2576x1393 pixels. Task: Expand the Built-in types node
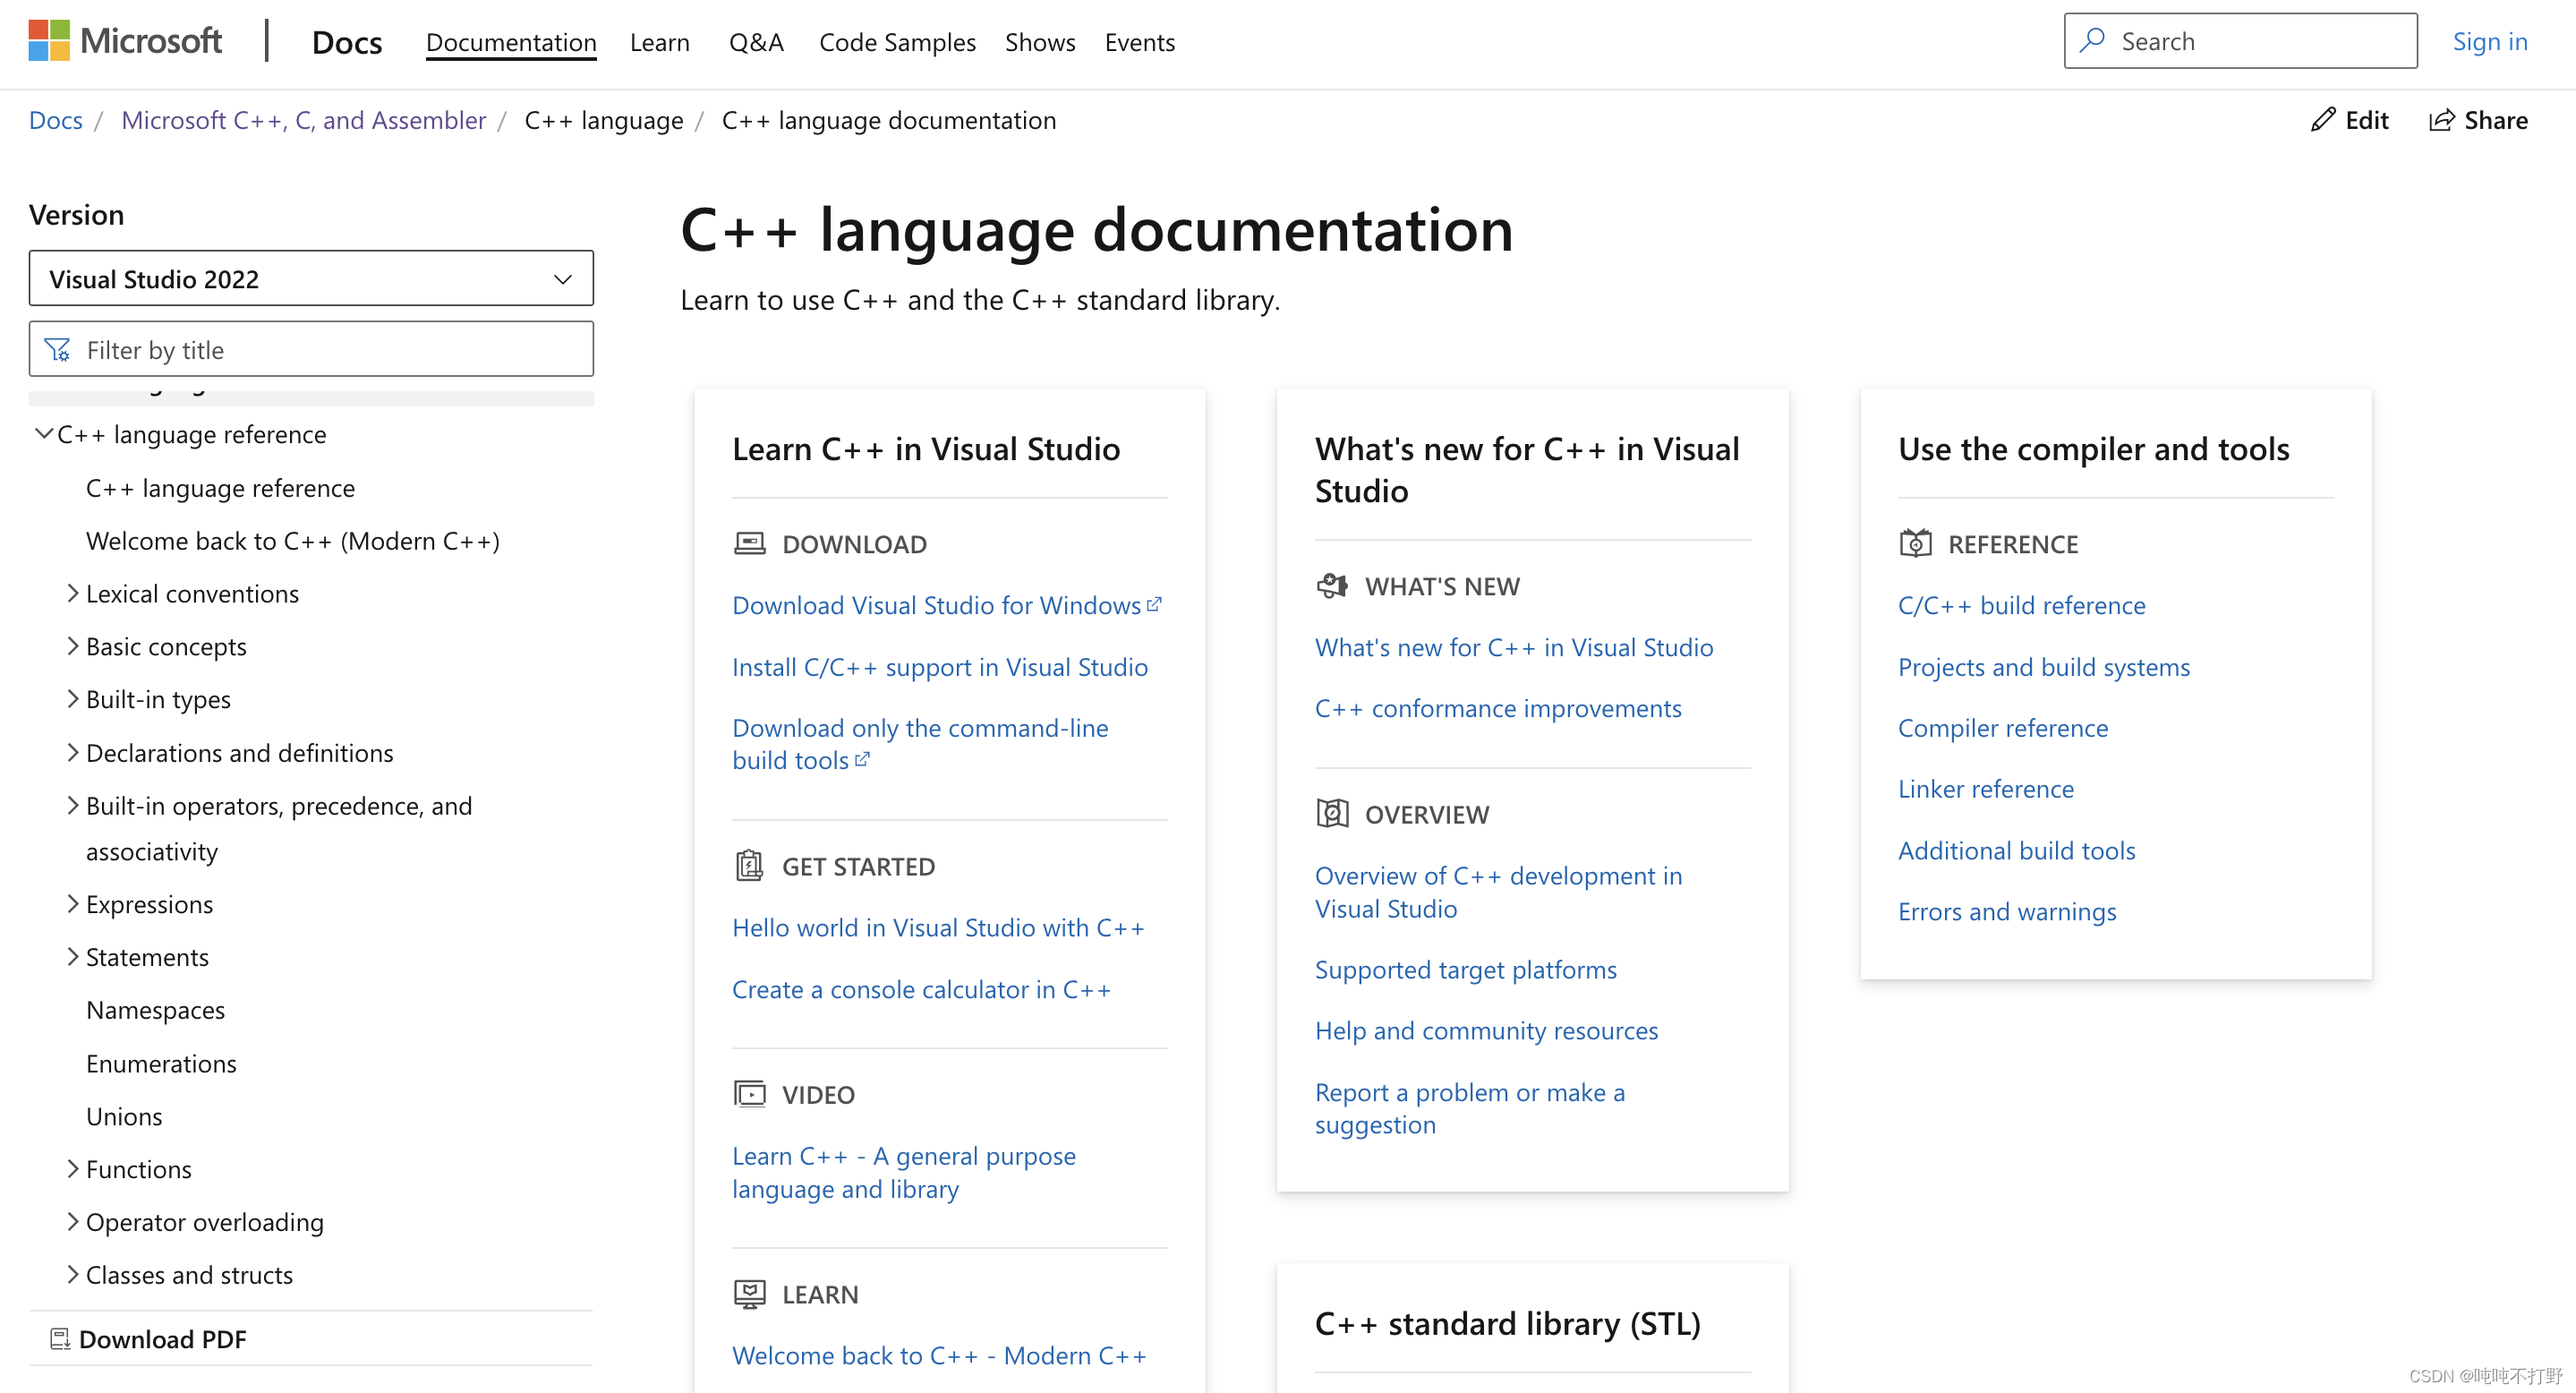[x=73, y=699]
